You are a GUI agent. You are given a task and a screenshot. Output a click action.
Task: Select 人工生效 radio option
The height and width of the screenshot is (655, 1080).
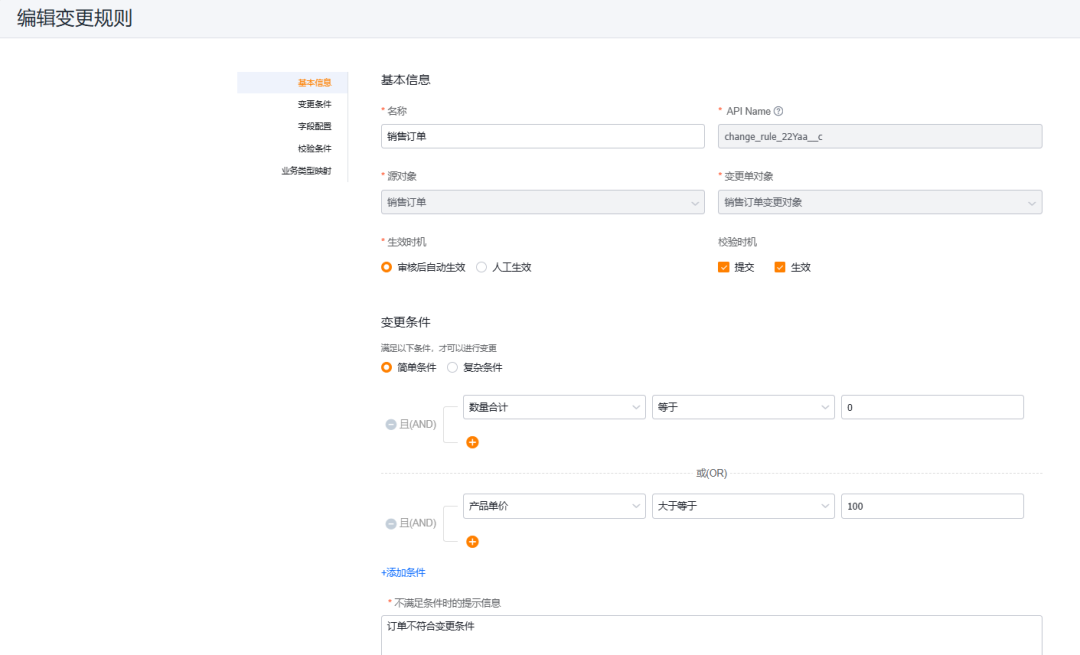(x=482, y=267)
